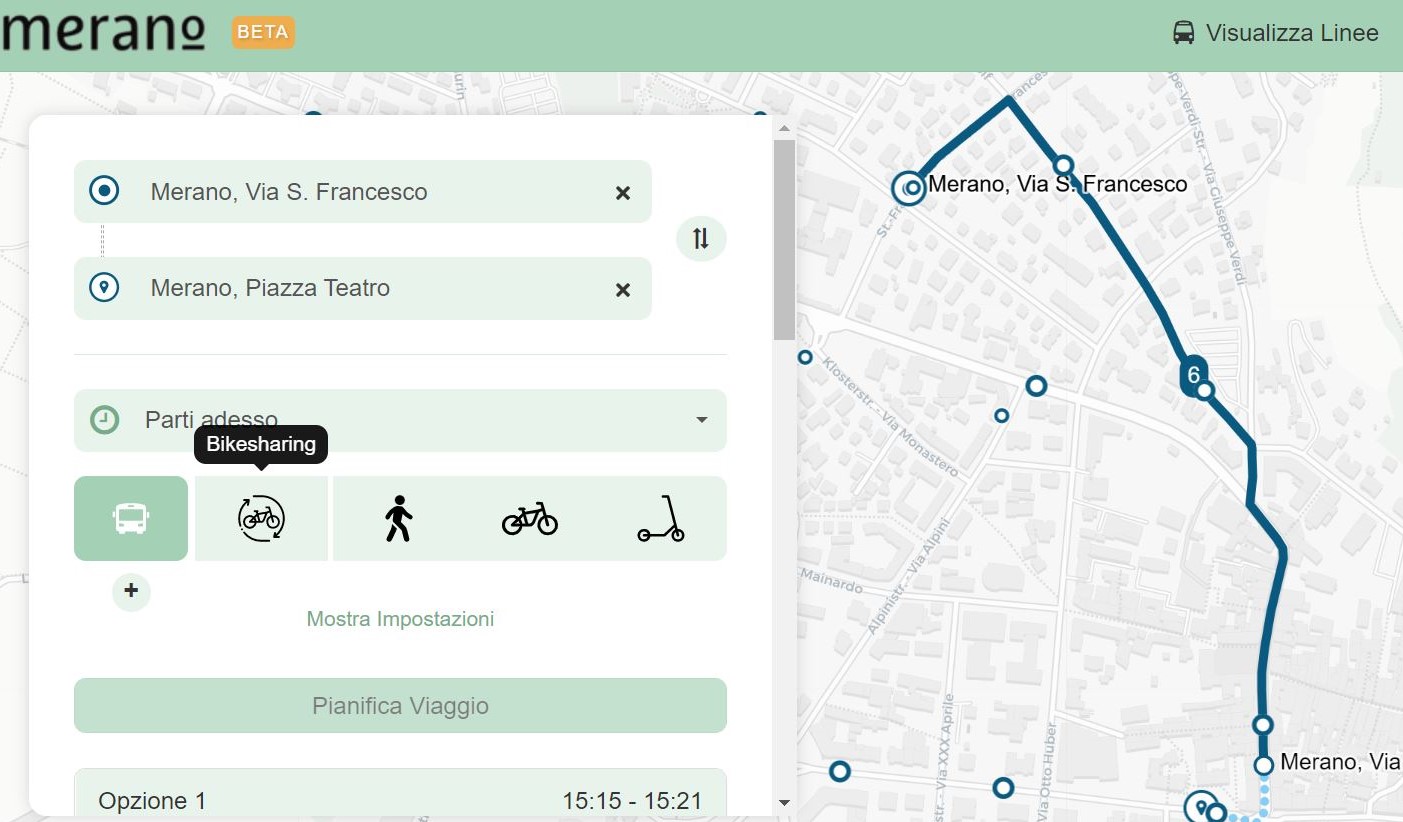Image resolution: width=1403 pixels, height=822 pixels.
Task: Click the destination pin icon in form
Action: point(104,288)
